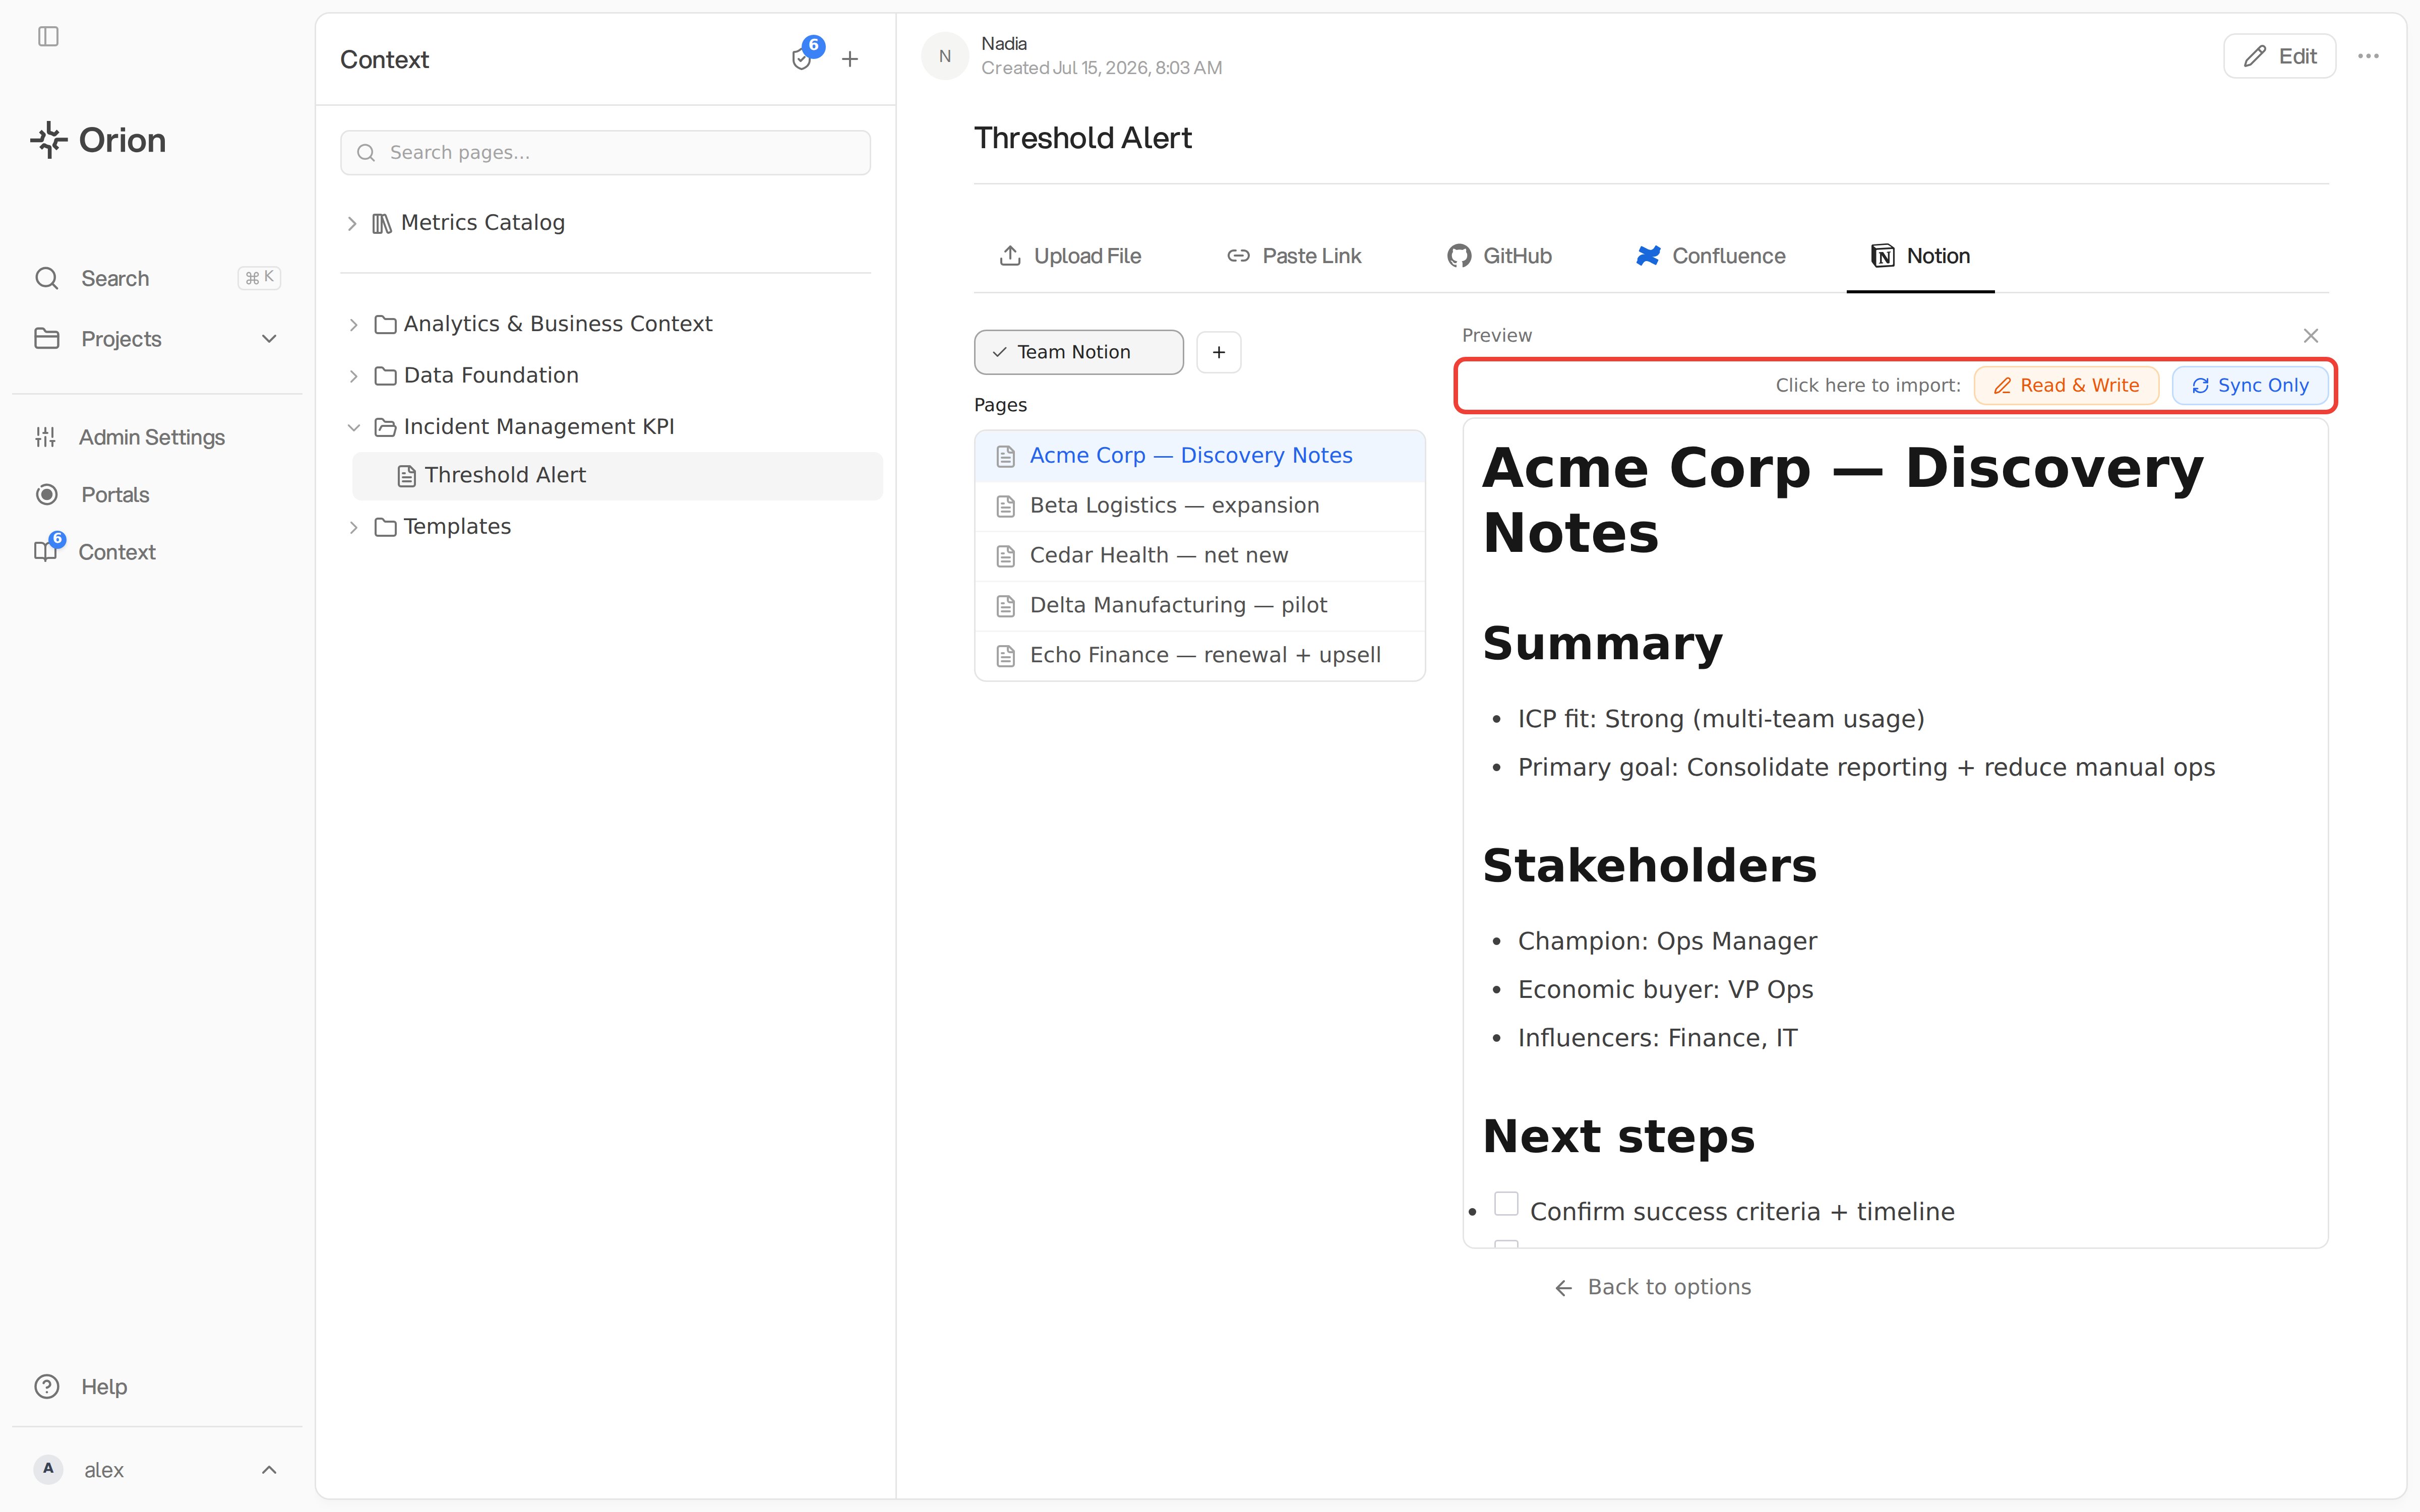Expand the Projects dropdown chevron

point(269,339)
